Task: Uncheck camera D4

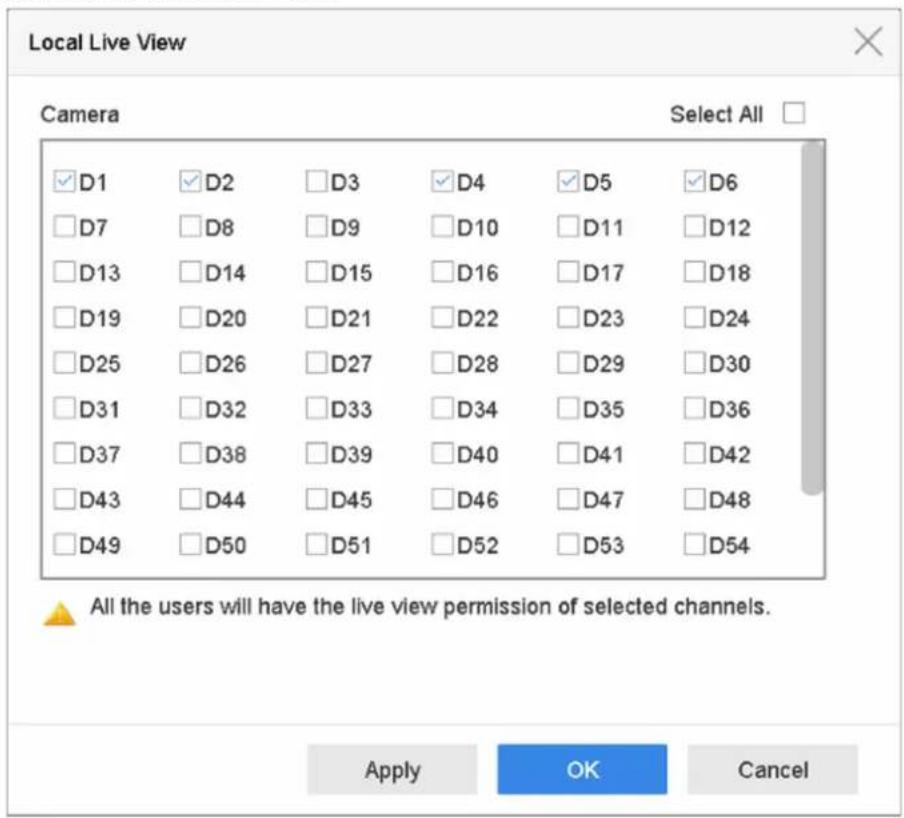Action: [x=442, y=181]
